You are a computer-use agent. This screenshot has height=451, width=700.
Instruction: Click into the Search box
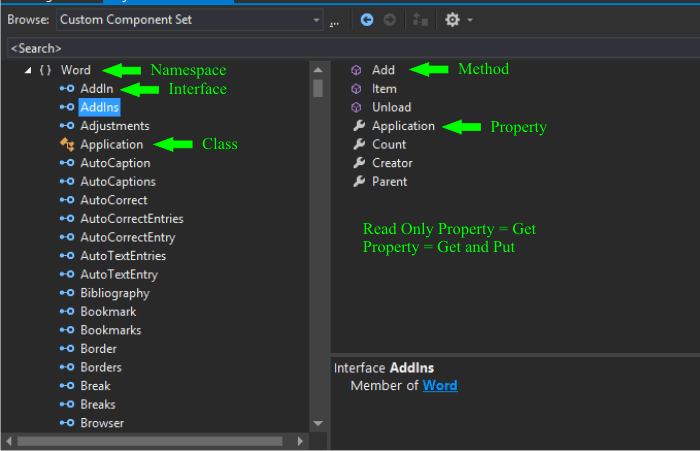(x=354, y=48)
